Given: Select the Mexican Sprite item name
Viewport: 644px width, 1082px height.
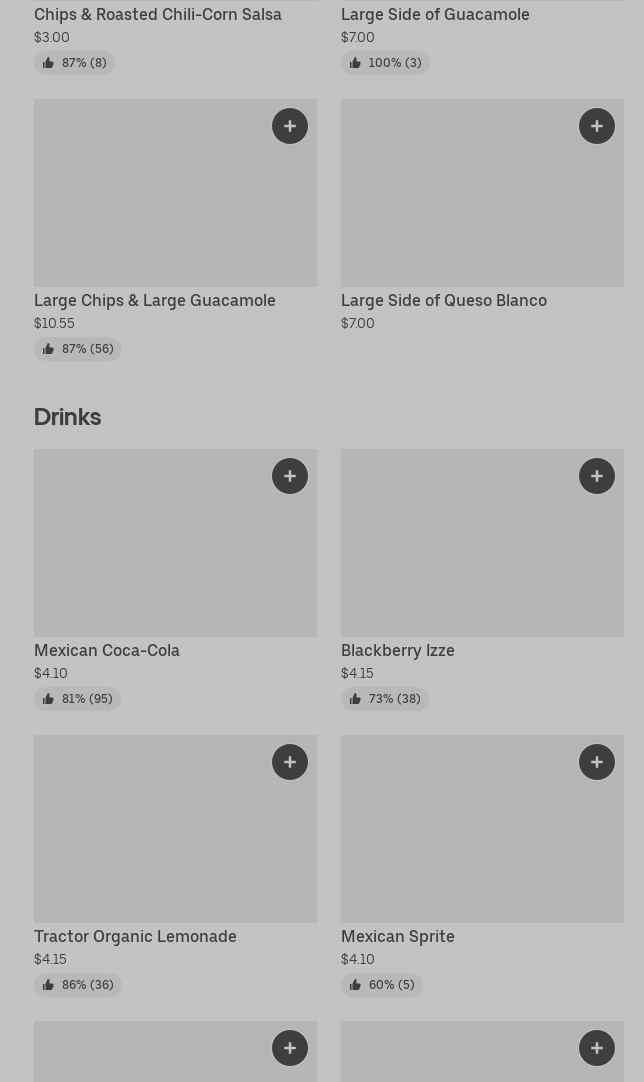Looking at the screenshot, I should [398, 936].
